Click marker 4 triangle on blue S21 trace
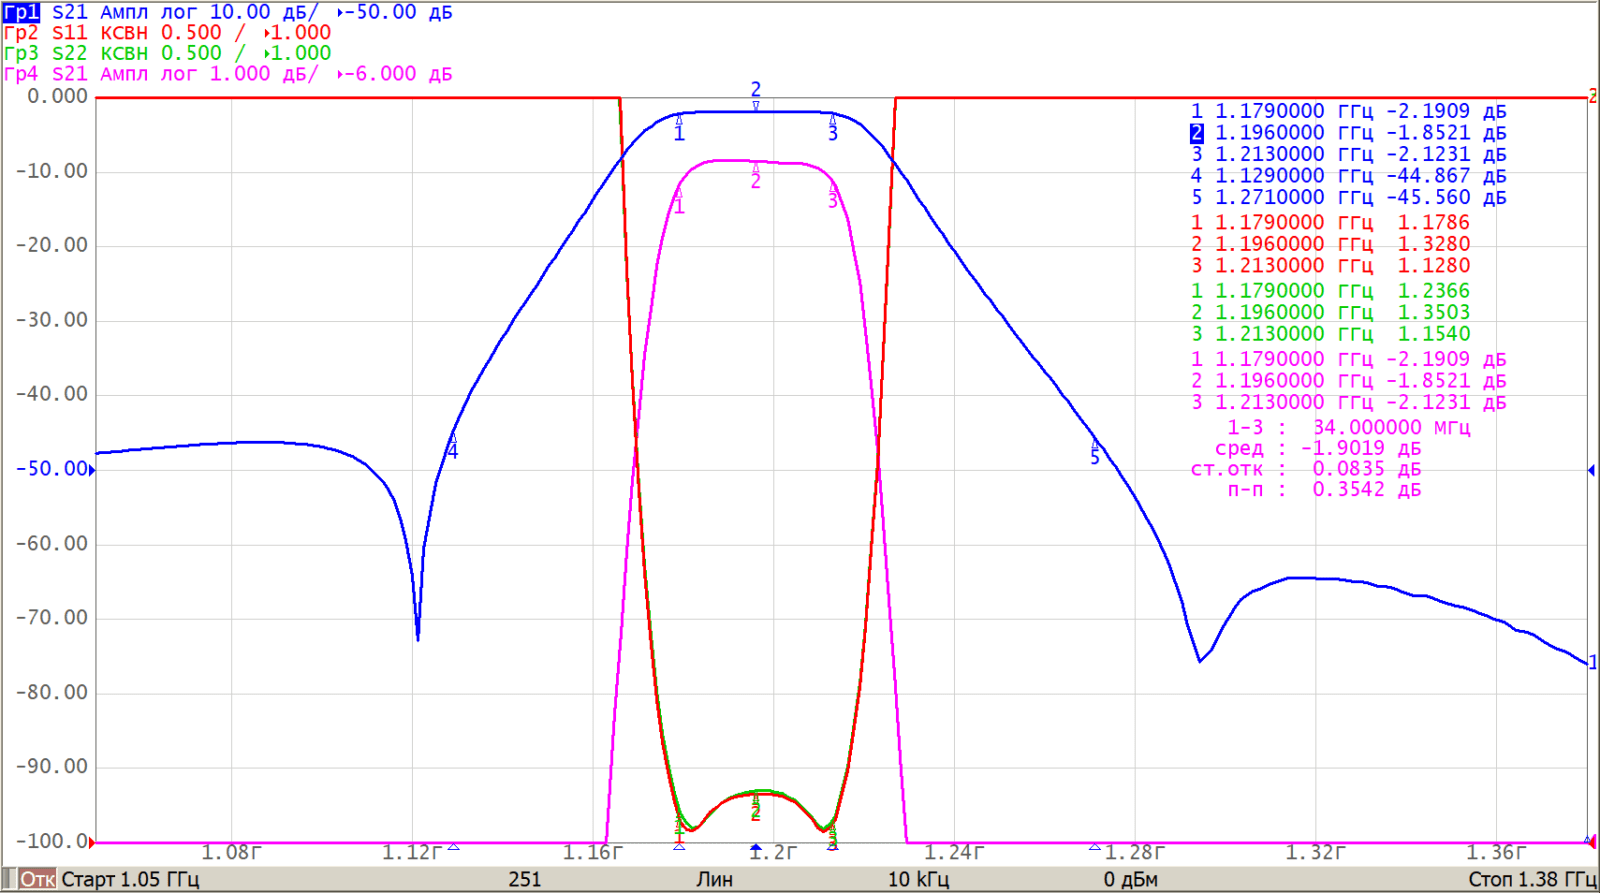Image resolution: width=1600 pixels, height=893 pixels. 453,439
